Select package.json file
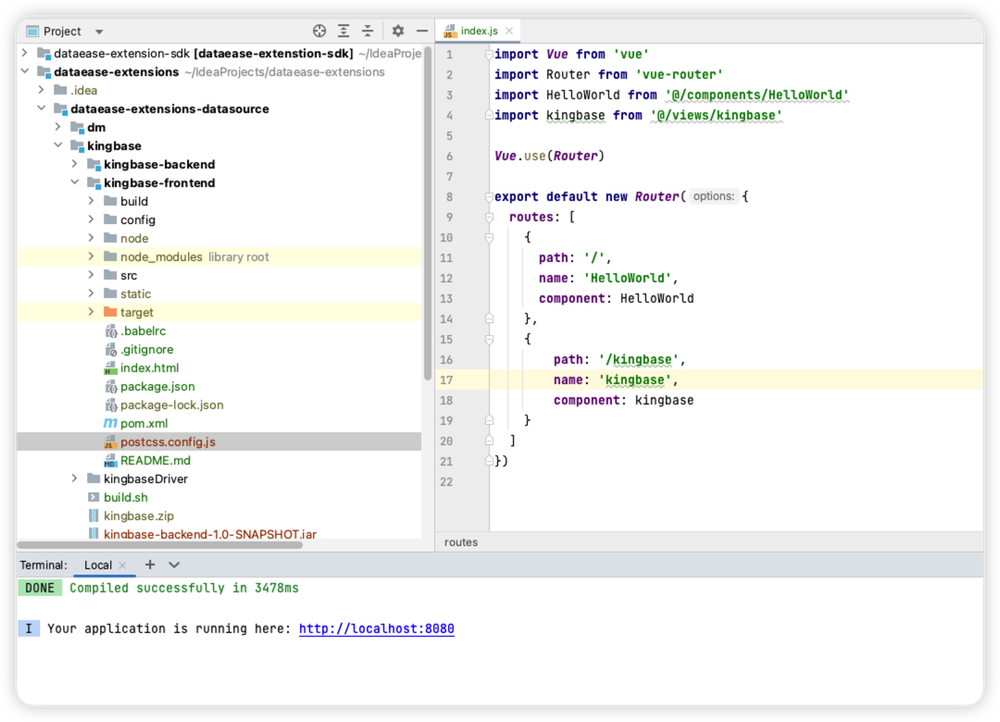This screenshot has width=1000, height=722. tap(158, 387)
